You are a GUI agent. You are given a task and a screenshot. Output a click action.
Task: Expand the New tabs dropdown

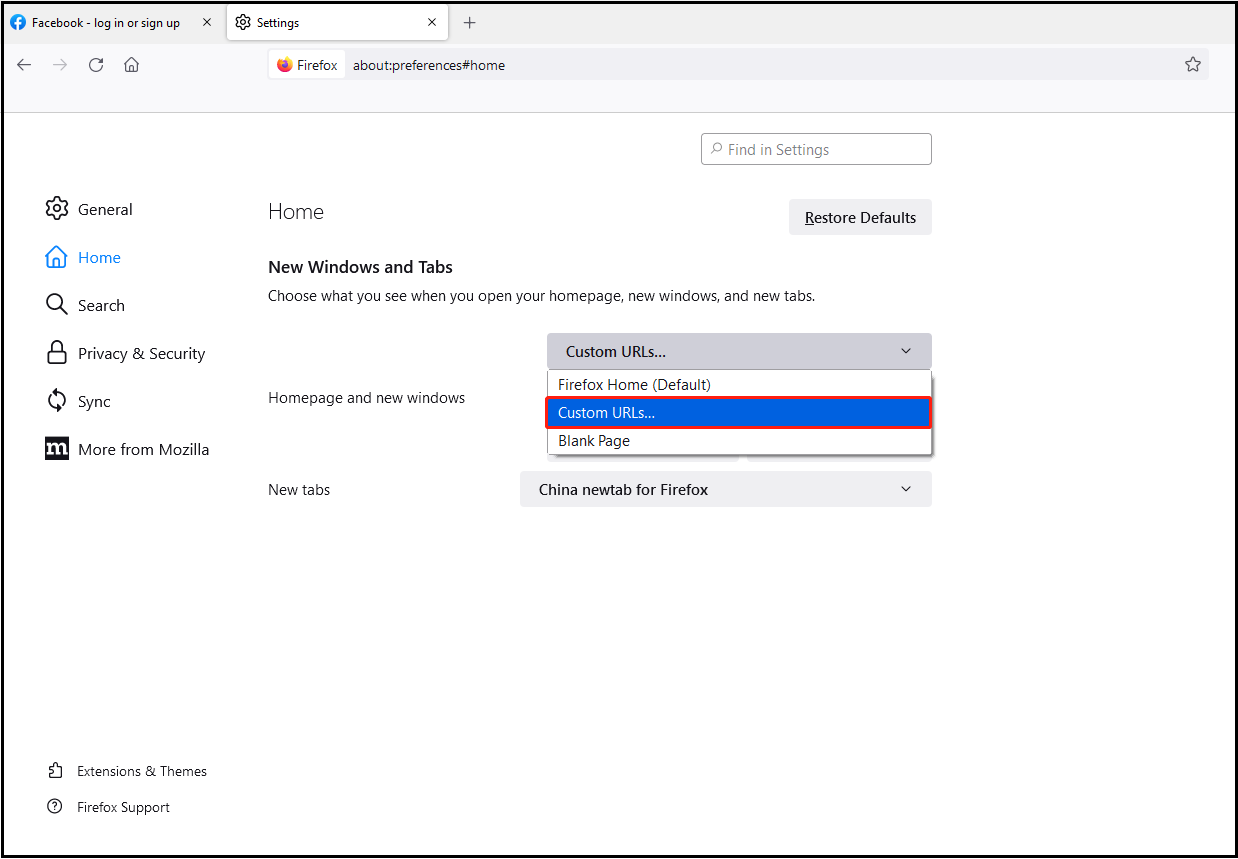tap(726, 489)
